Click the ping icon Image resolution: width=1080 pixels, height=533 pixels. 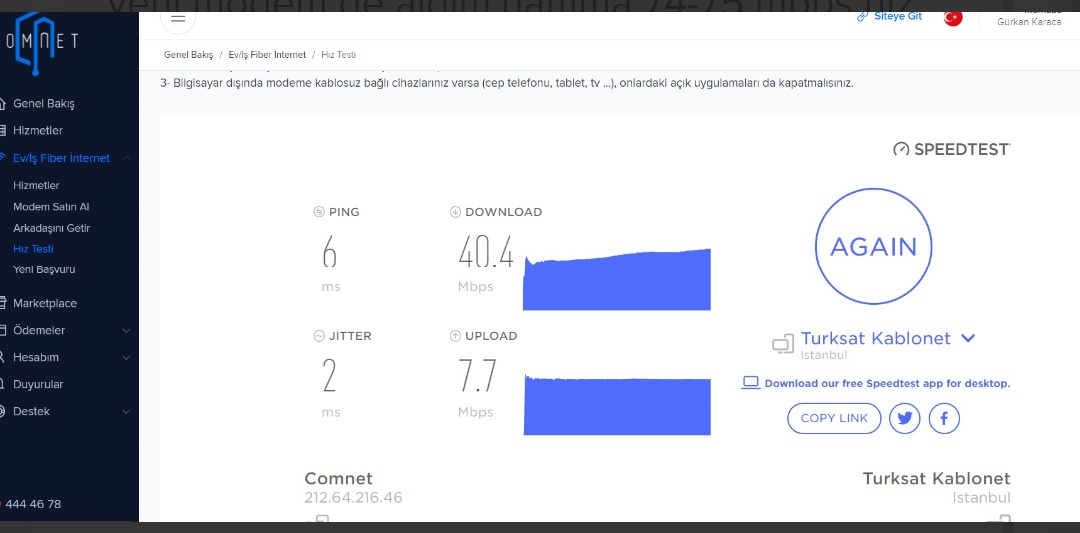click(318, 212)
